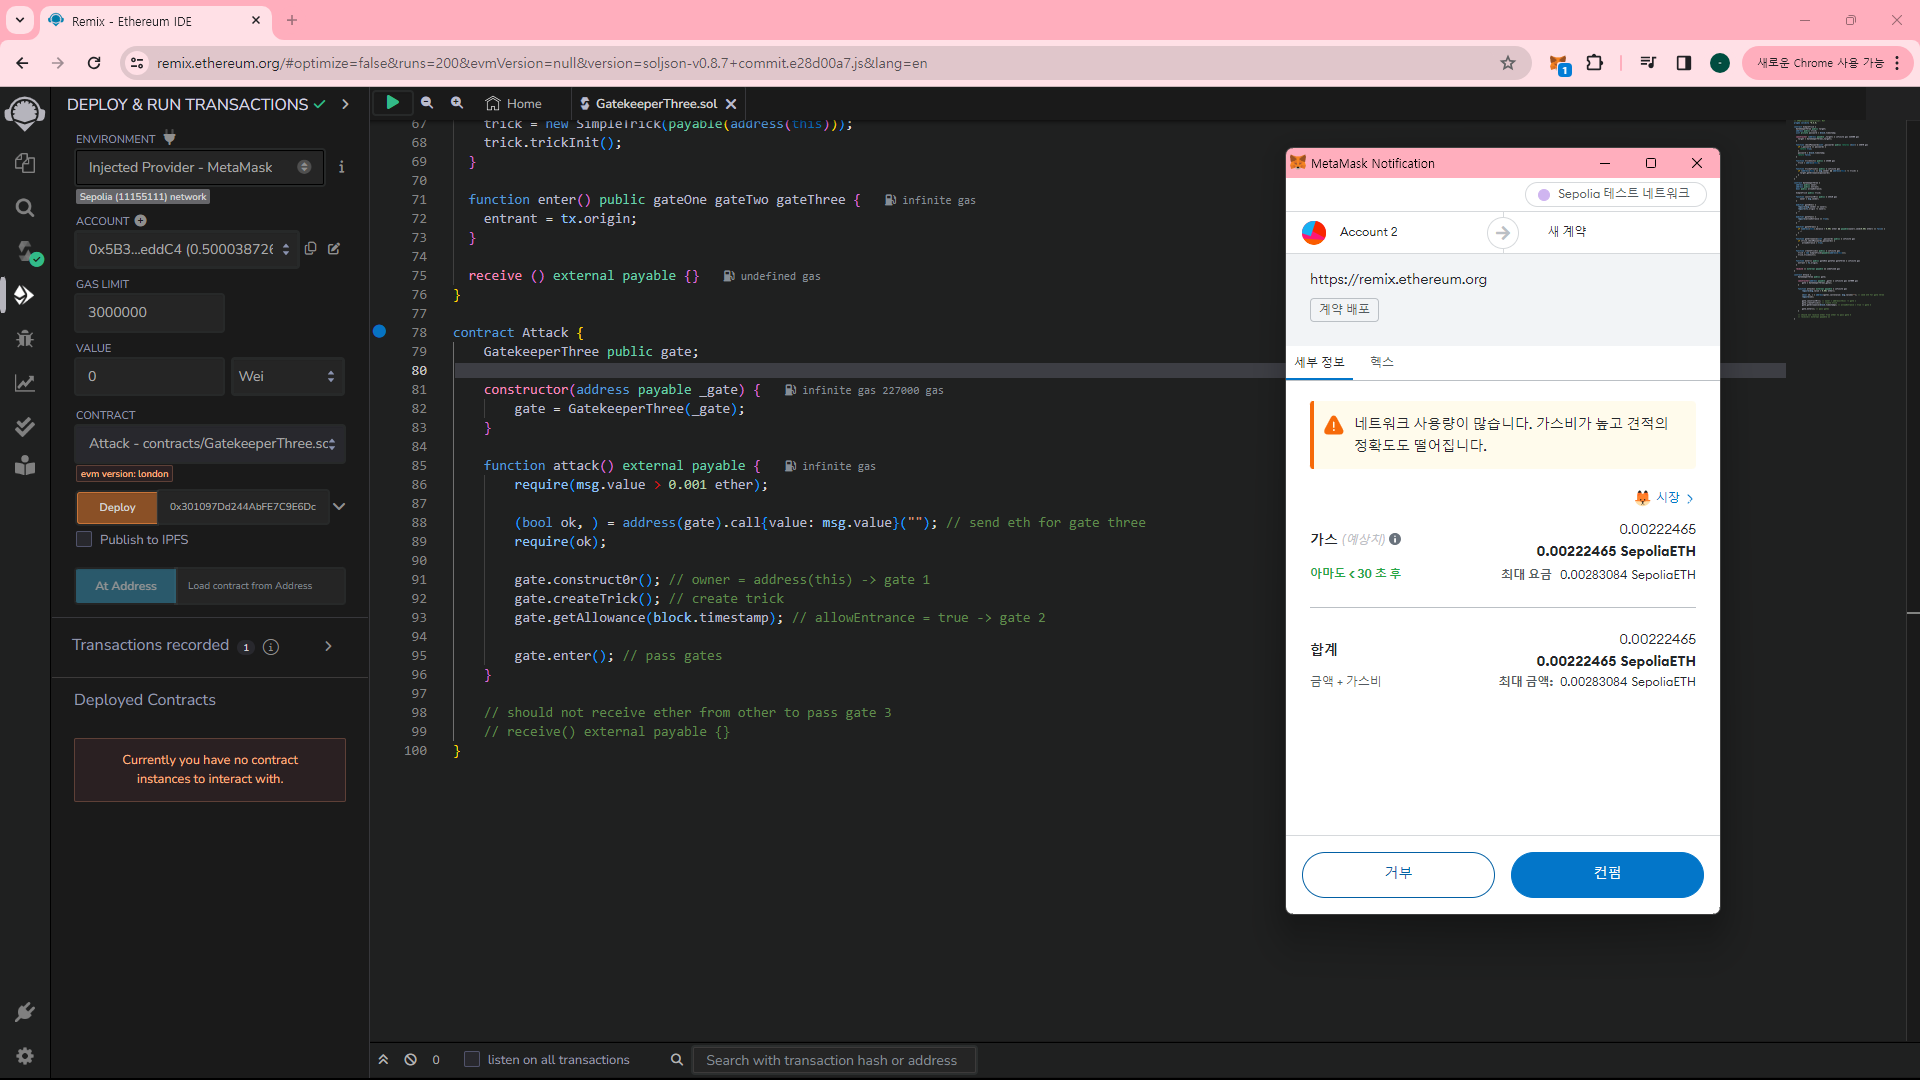The image size is (1920, 1080).
Task: Click the blue 컨펌 confirm button
Action: click(1606, 875)
